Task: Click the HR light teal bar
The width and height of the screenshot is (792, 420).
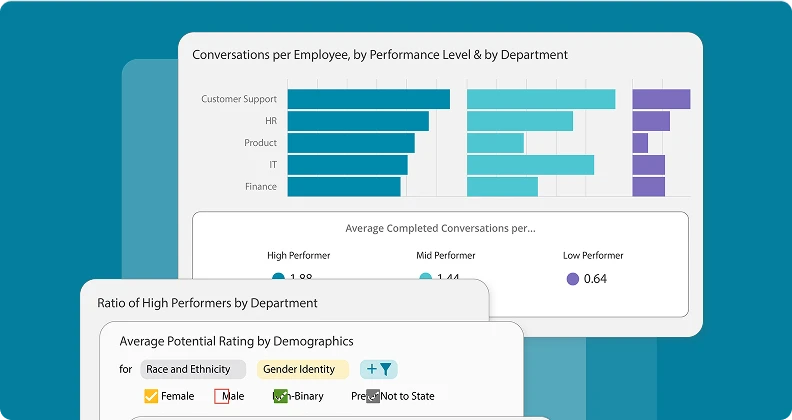Action: tap(520, 121)
